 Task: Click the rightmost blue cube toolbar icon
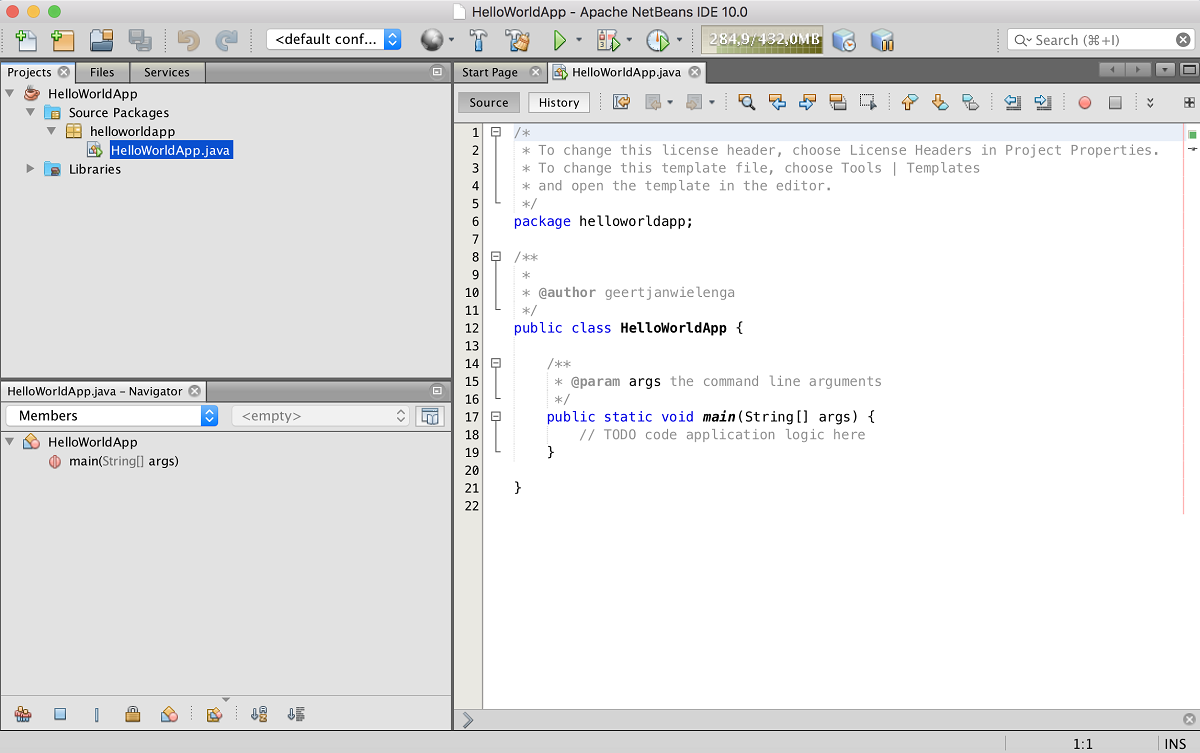click(x=881, y=40)
